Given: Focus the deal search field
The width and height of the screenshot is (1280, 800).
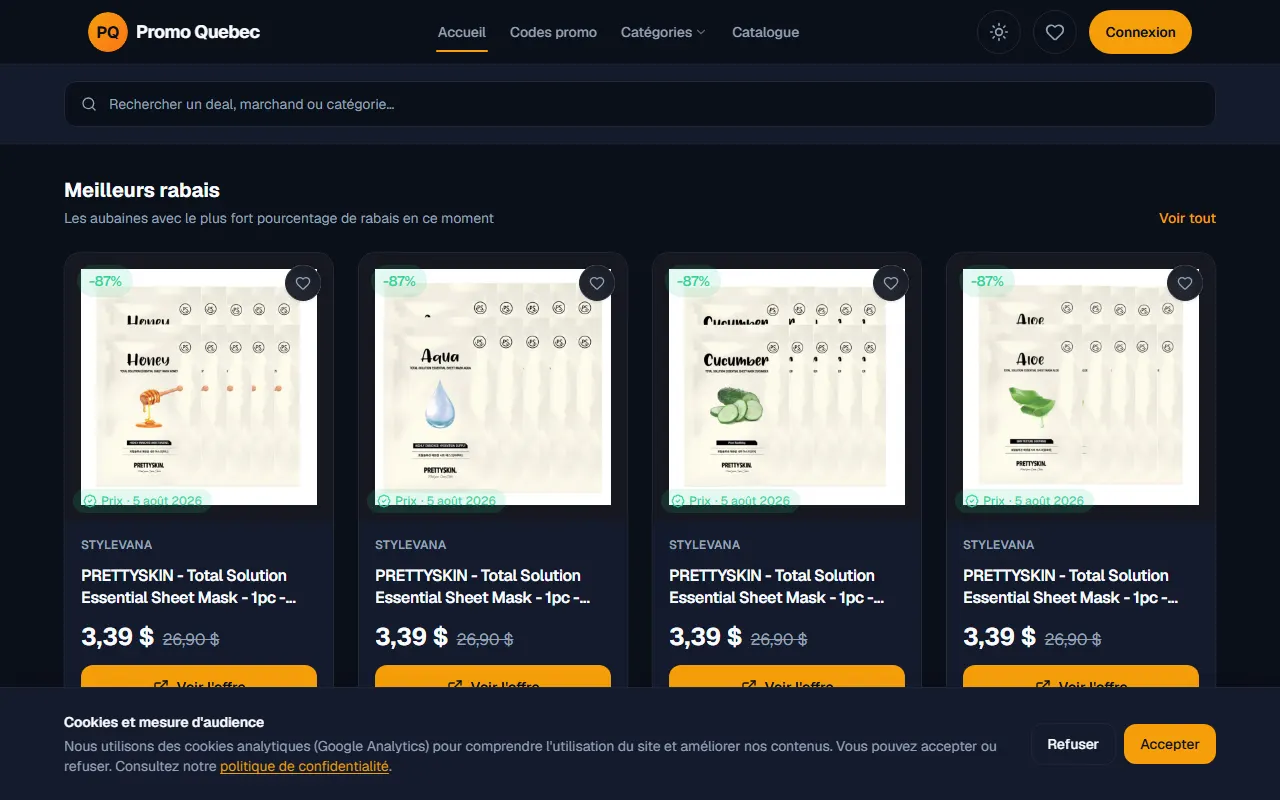Looking at the screenshot, I should pyautogui.click(x=640, y=104).
